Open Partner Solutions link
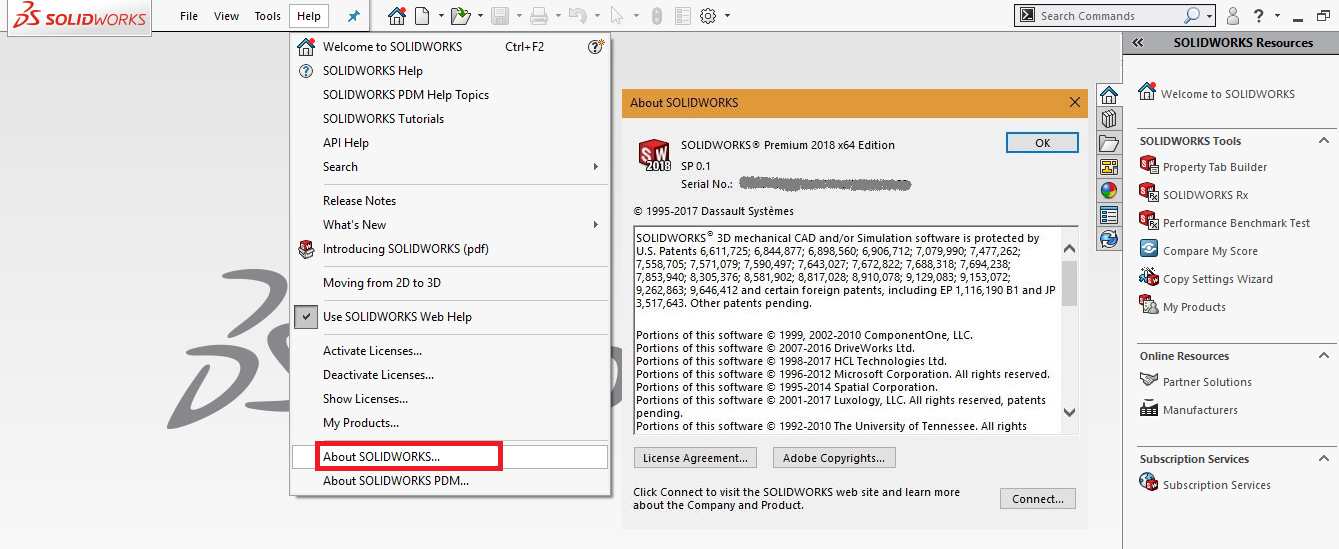Screen dimensions: 1339x549 coord(1206,382)
